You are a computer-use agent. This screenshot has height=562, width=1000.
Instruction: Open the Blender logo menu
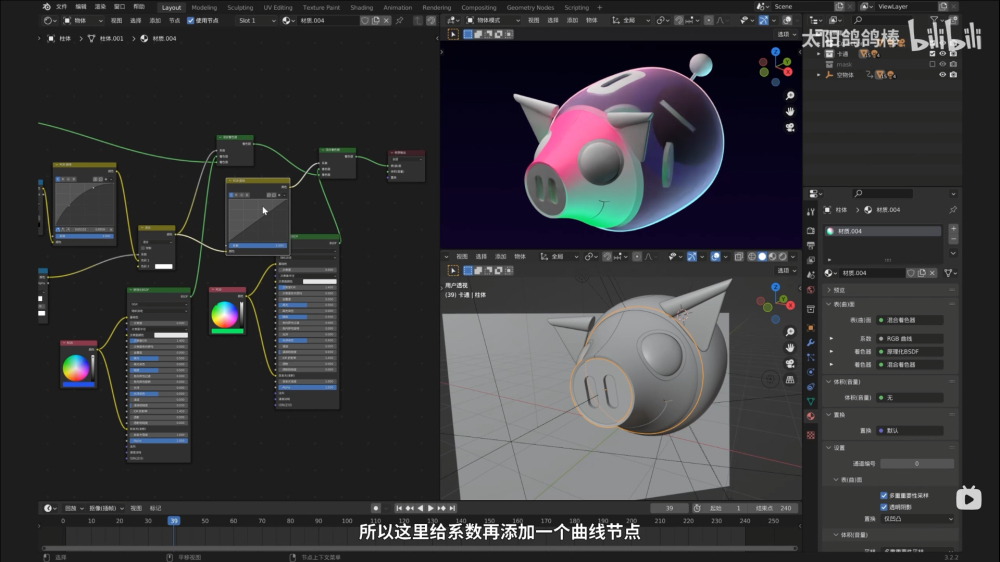click(46, 6)
